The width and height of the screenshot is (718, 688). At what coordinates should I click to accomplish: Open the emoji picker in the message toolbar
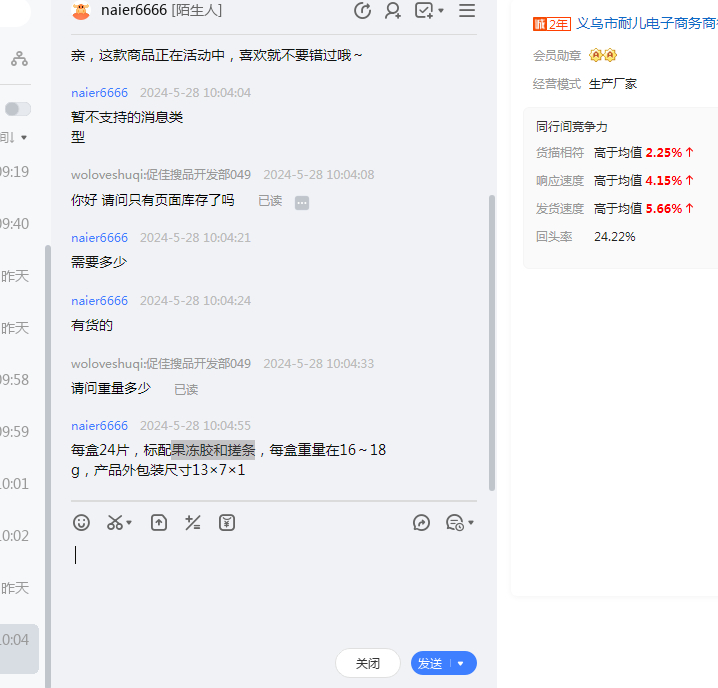pos(82,522)
